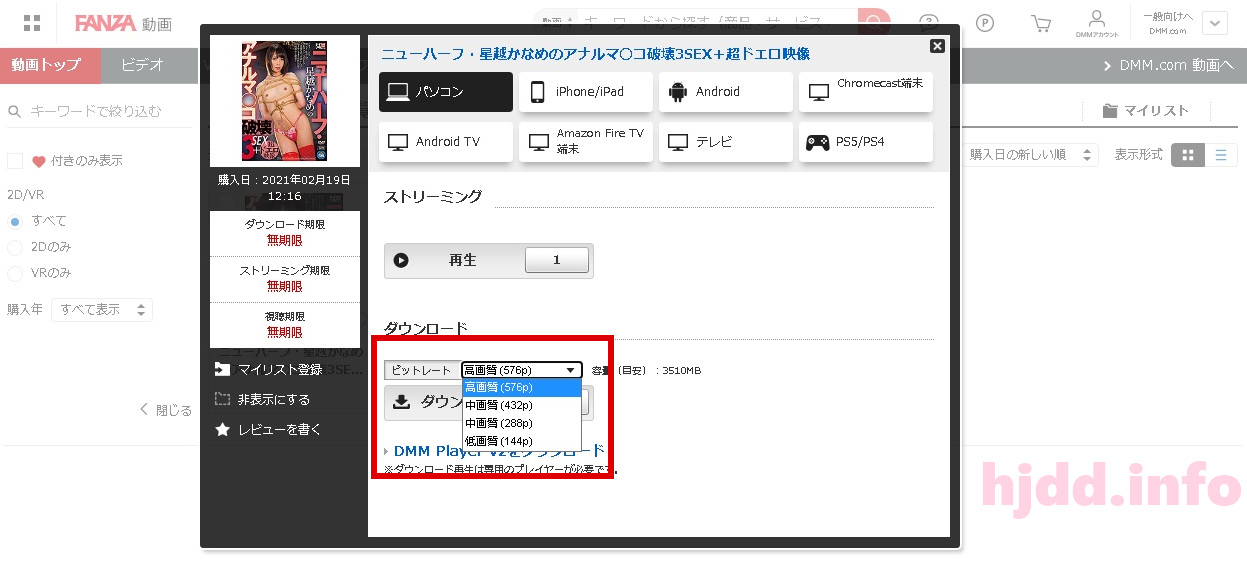Viewport: 1247px width, 567px height.
Task: Open the ビットレート quality dropdown
Action: [x=521, y=370]
